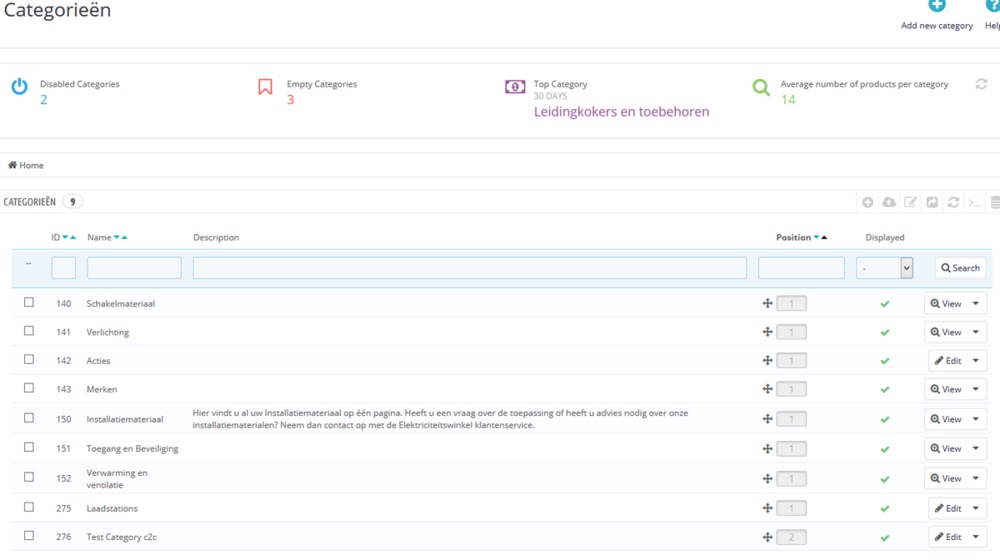1000x560 pixels.
Task: Show SQL query terminal icon
Action: 974,203
